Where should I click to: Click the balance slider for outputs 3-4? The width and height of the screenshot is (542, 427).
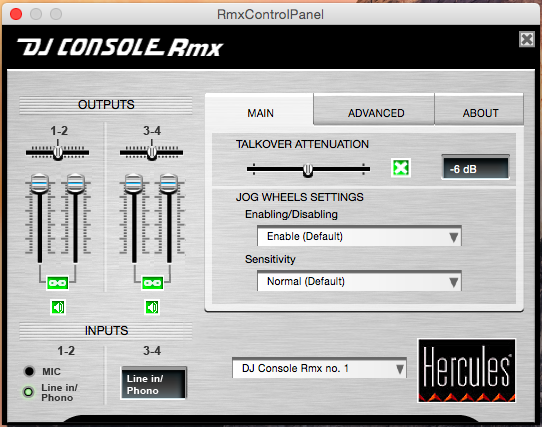pos(152,152)
